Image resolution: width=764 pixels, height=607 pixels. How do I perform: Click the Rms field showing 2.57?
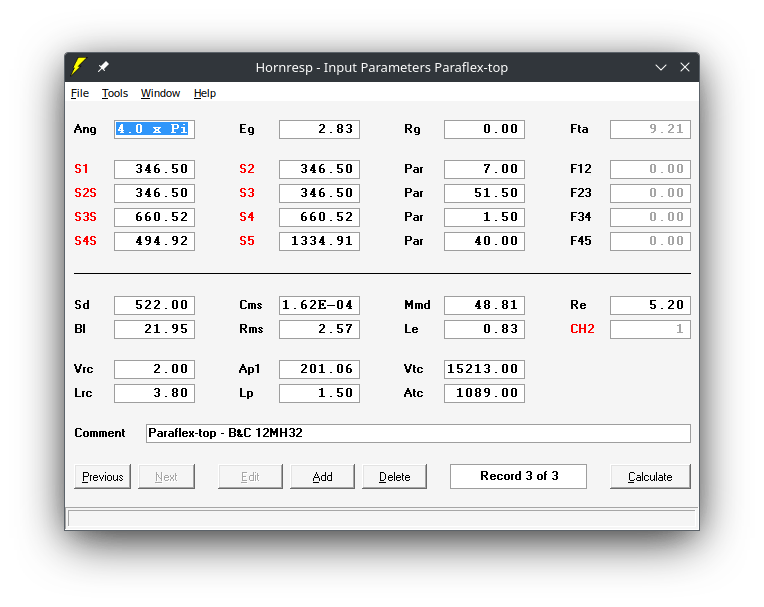coord(319,329)
